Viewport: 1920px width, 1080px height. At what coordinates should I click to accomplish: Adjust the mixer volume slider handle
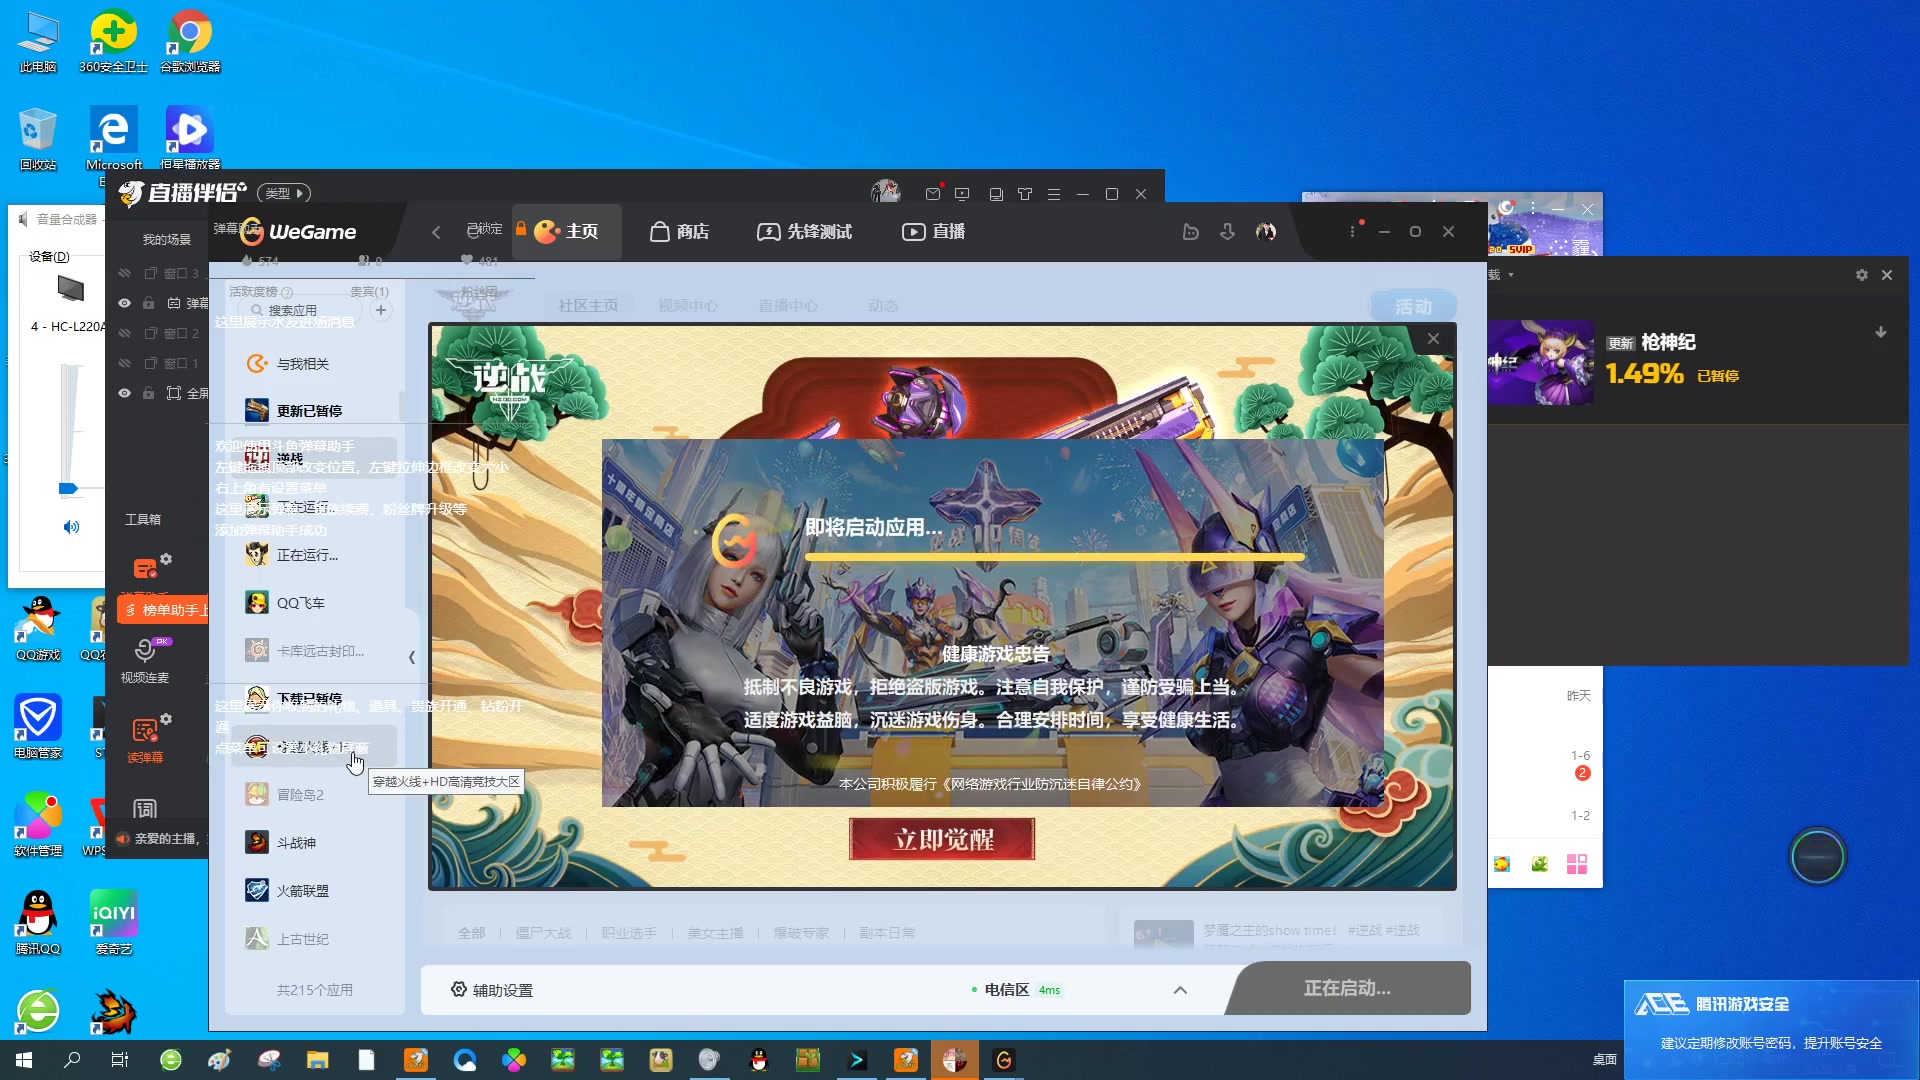click(x=68, y=489)
